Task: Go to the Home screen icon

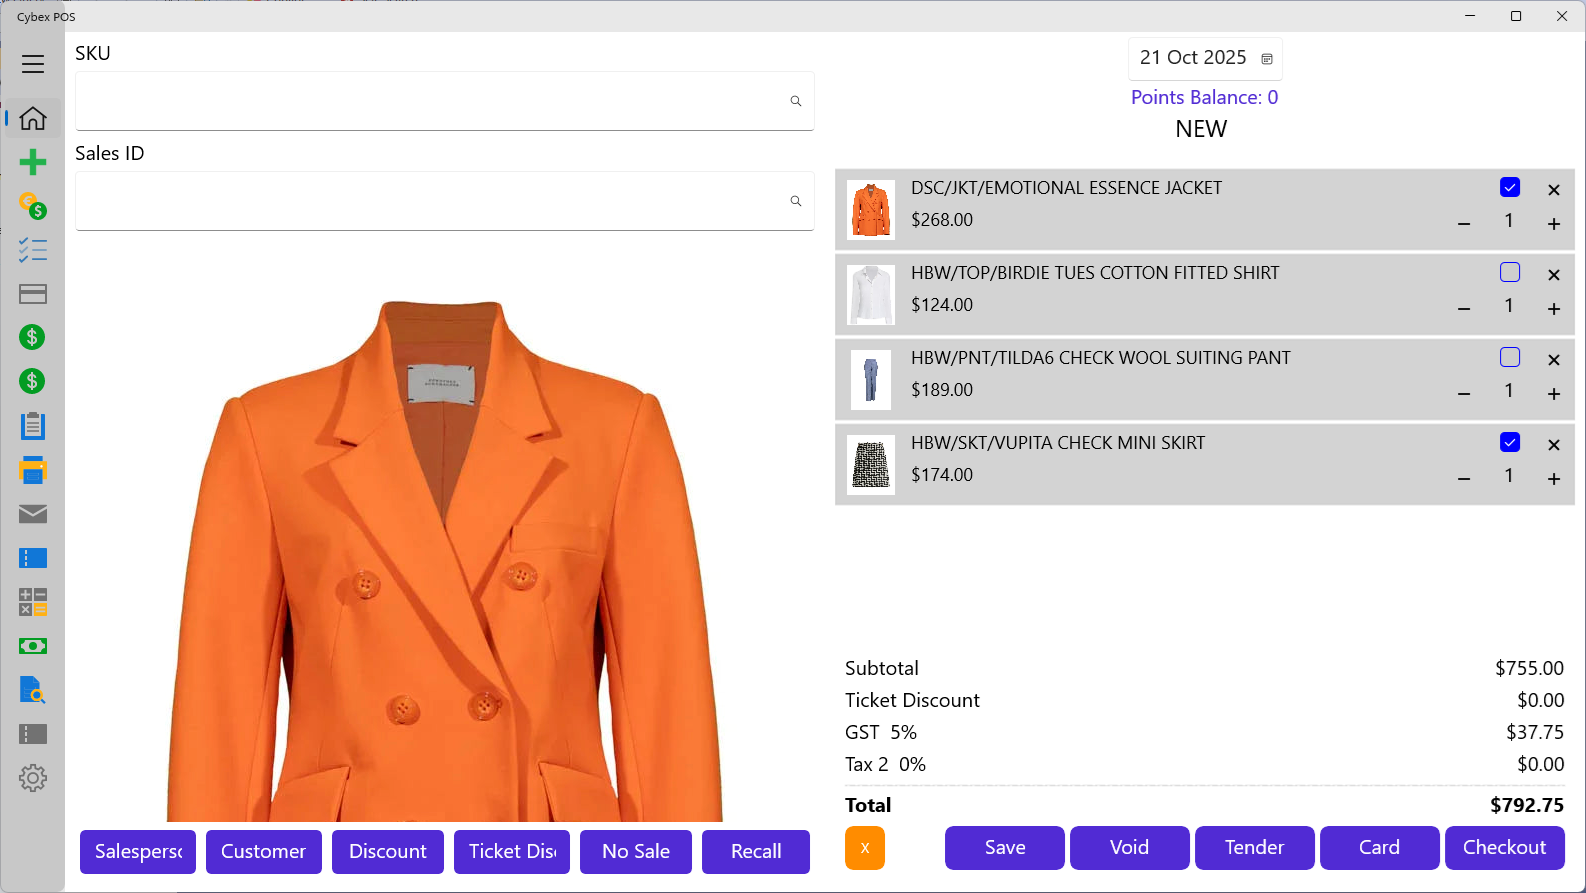Action: (33, 118)
